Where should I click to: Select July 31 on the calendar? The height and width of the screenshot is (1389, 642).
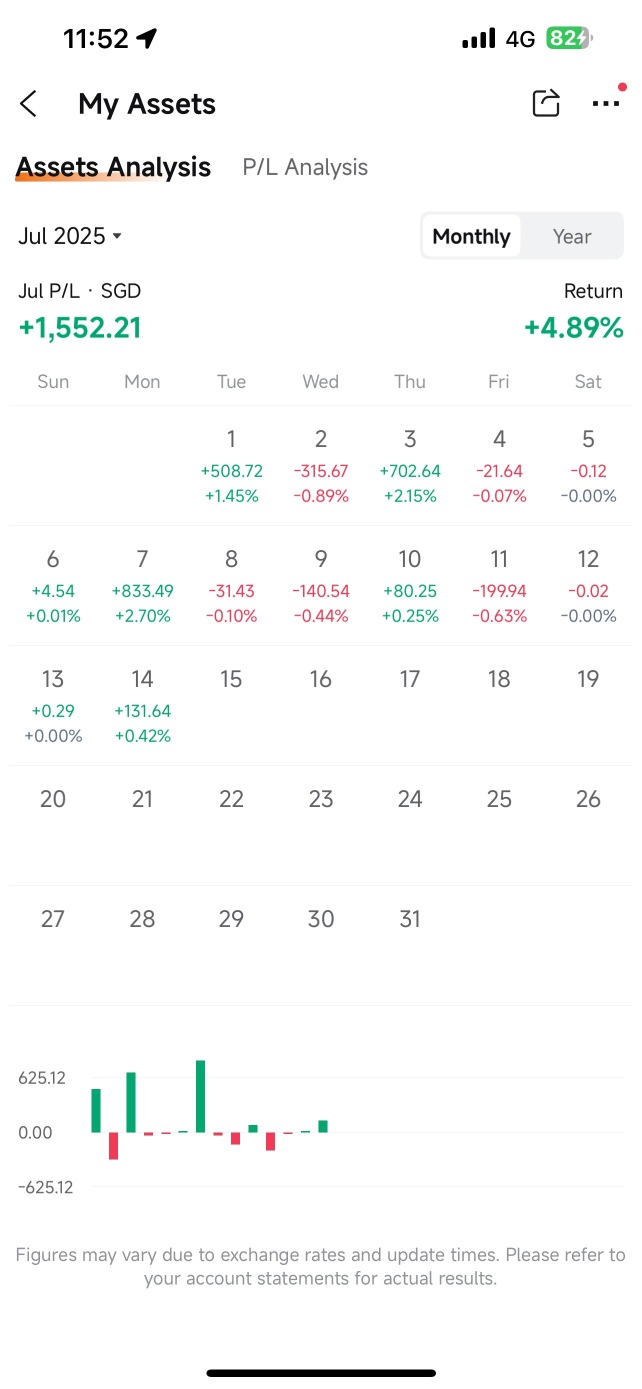[x=410, y=918]
